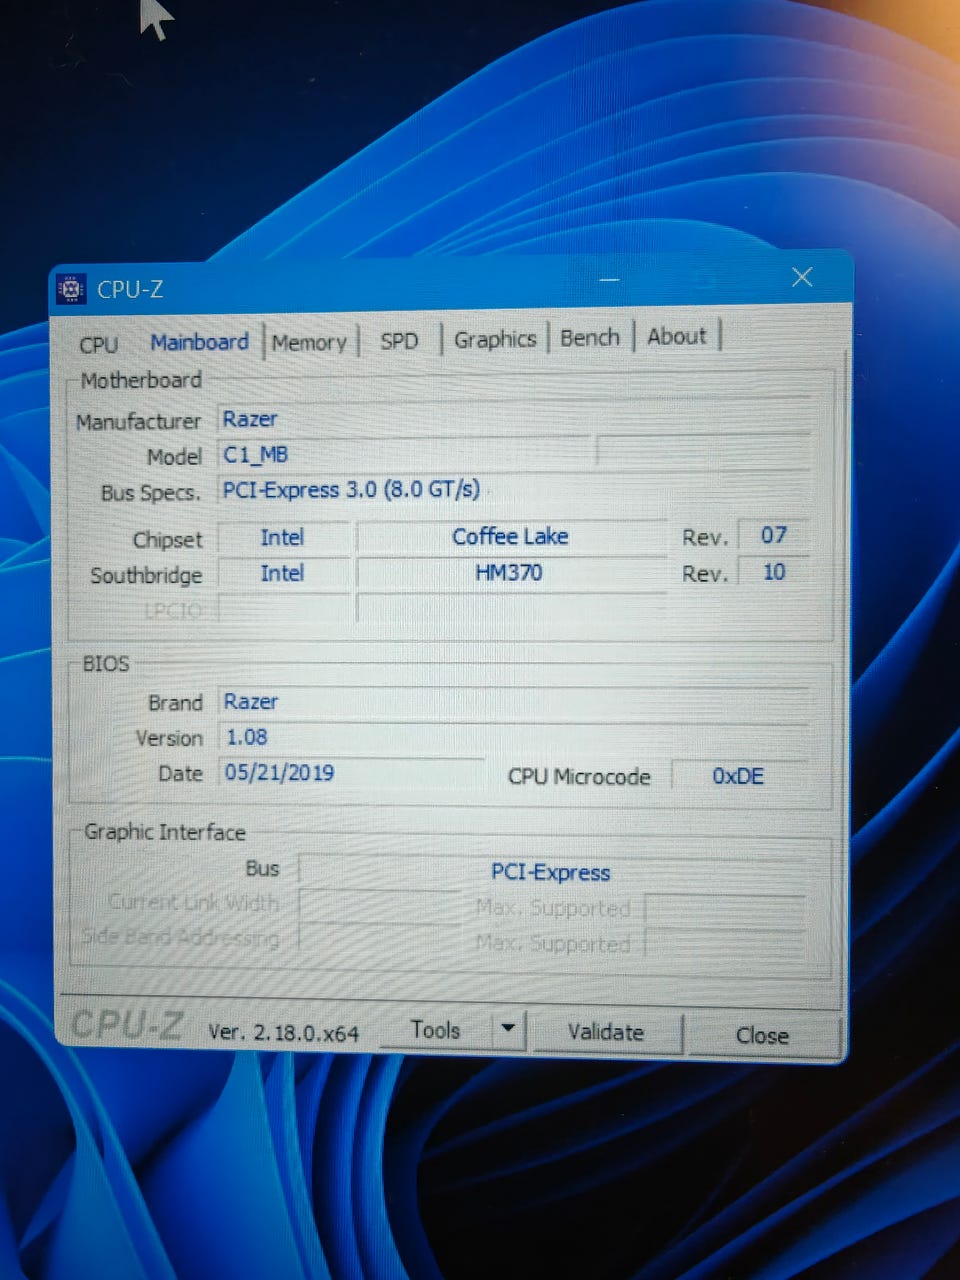960x1280 pixels.
Task: Click the HM370 southbridge field
Action: tap(510, 573)
